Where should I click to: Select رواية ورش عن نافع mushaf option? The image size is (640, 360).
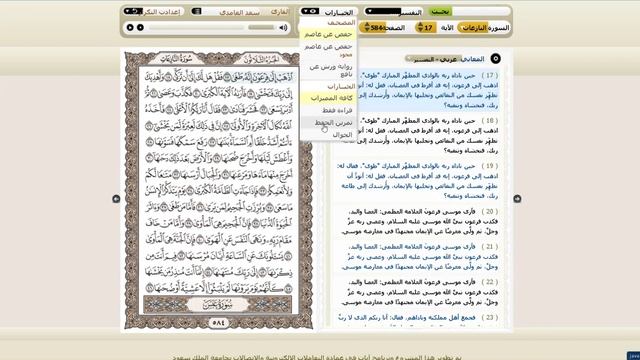(329, 70)
